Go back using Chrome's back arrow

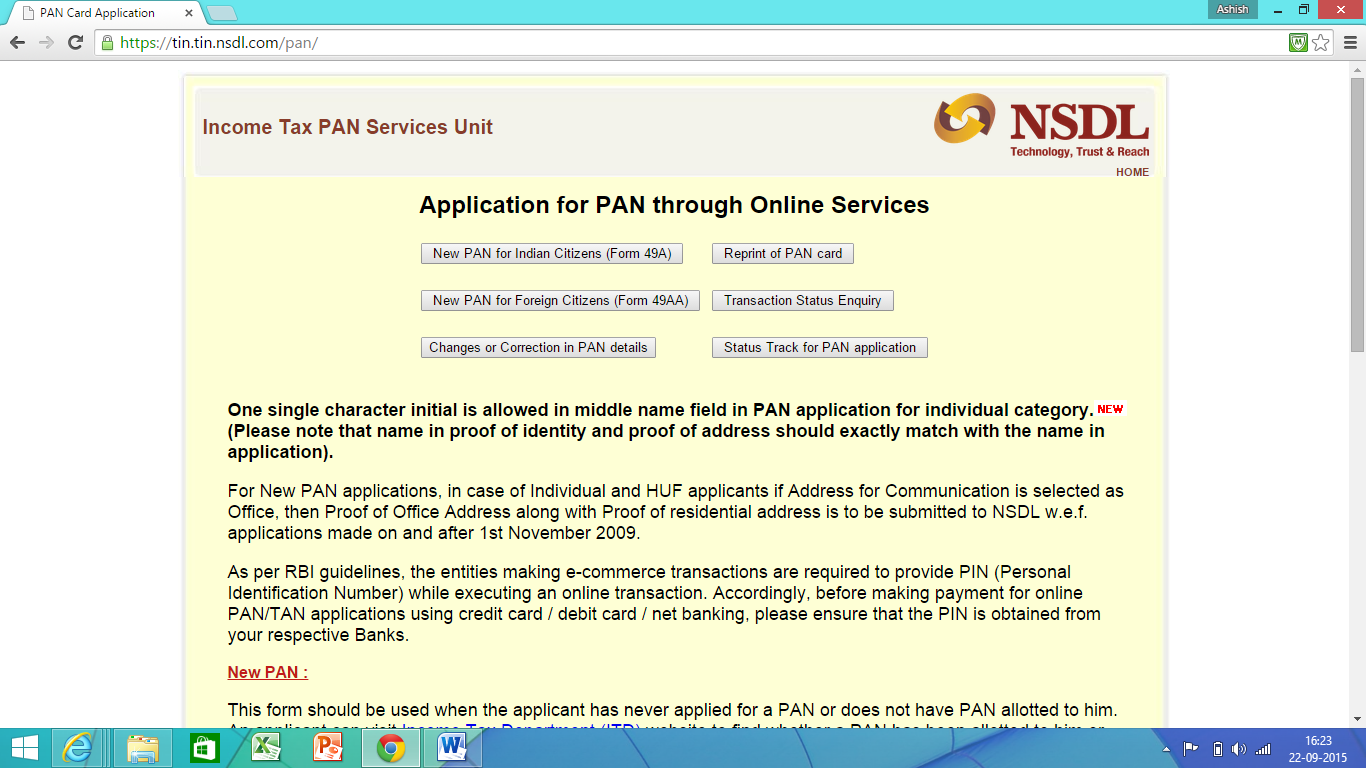(17, 43)
